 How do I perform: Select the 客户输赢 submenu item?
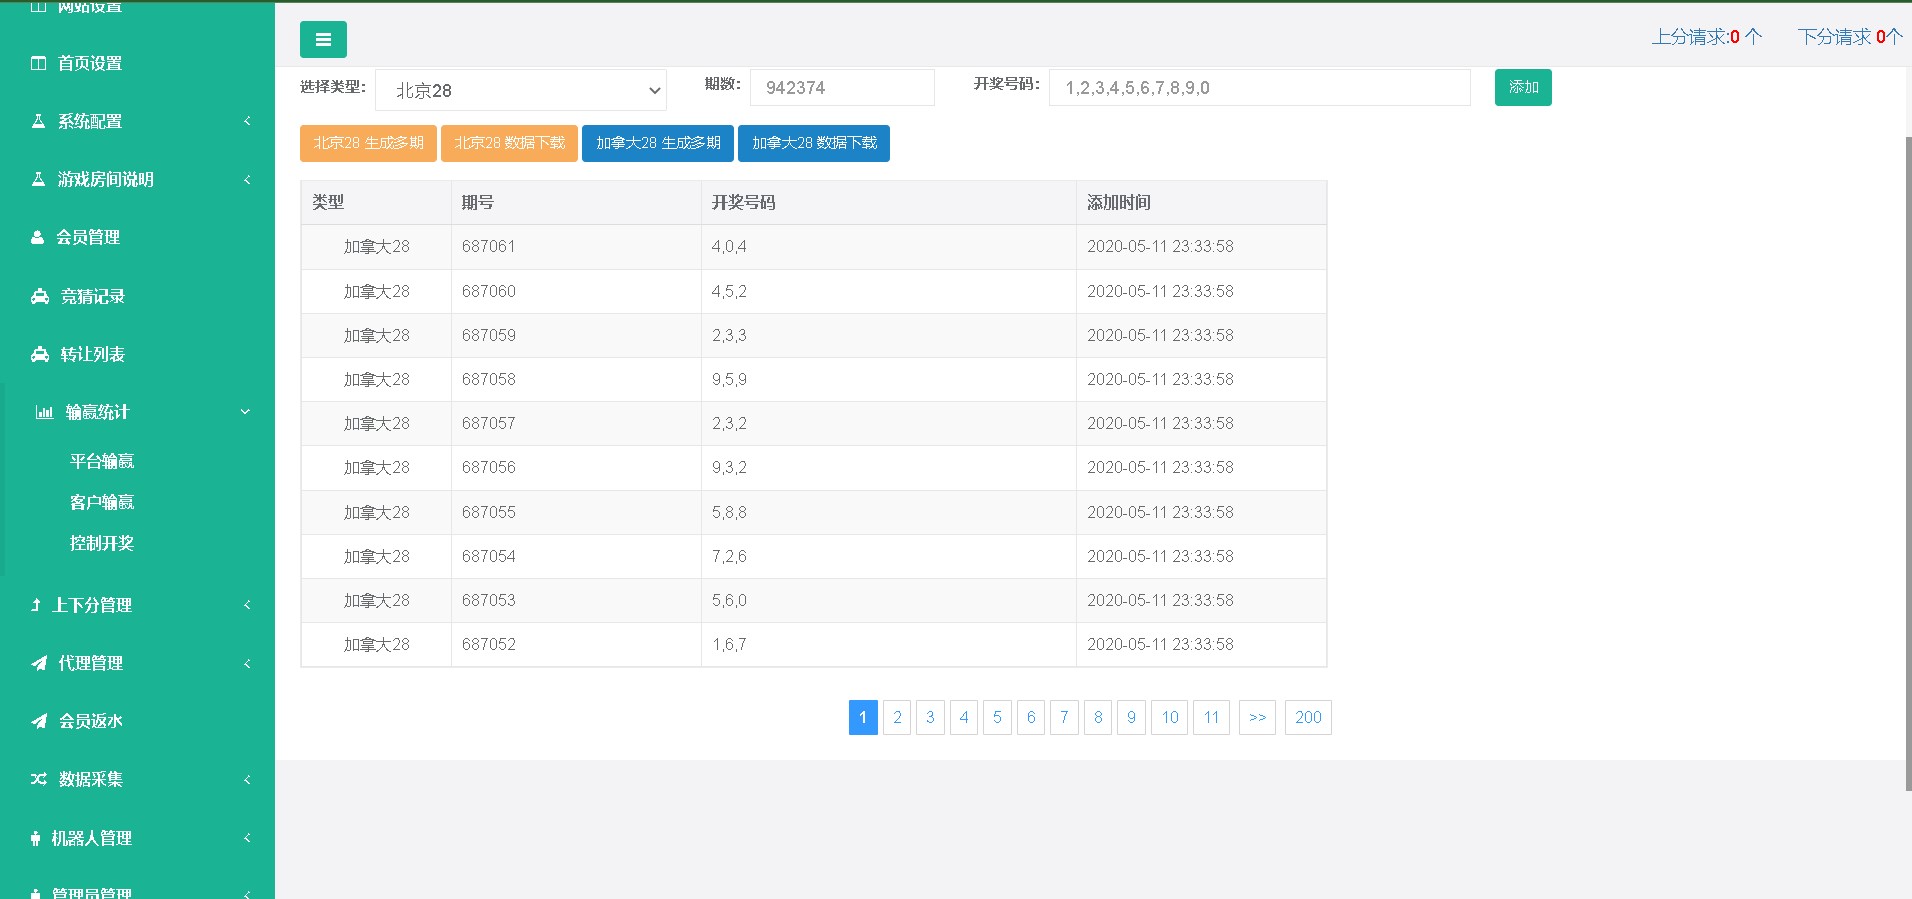click(102, 502)
